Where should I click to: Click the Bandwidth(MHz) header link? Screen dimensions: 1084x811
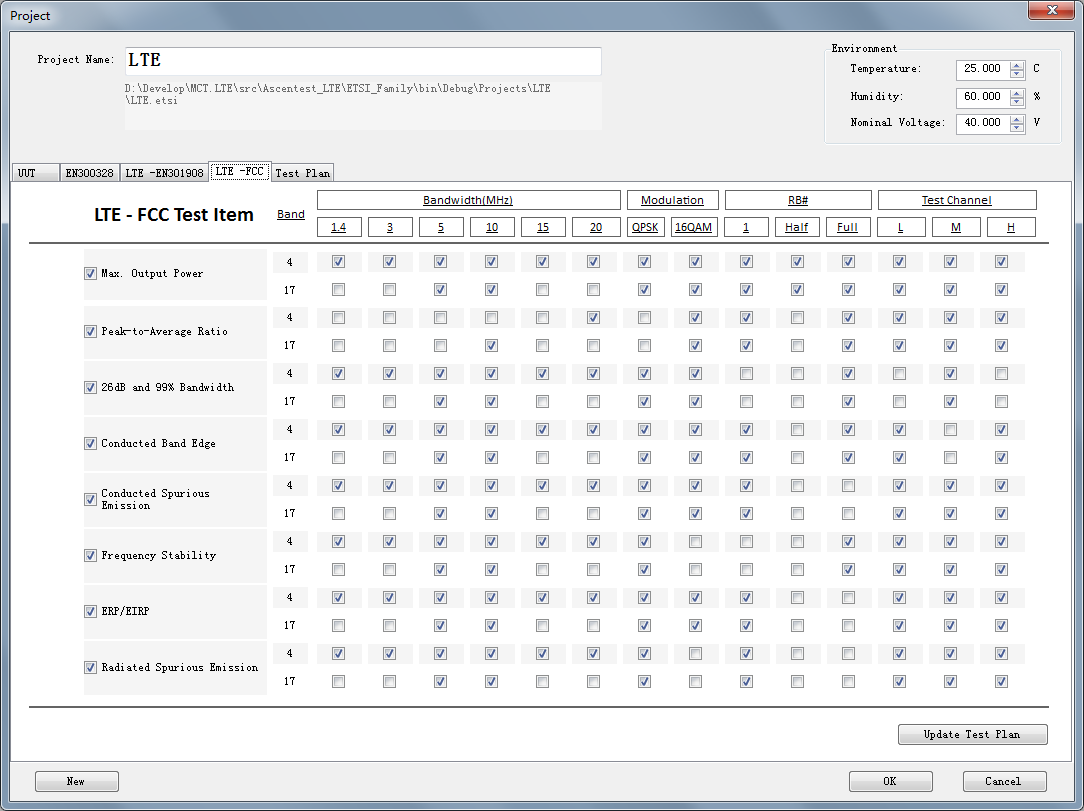tap(468, 200)
